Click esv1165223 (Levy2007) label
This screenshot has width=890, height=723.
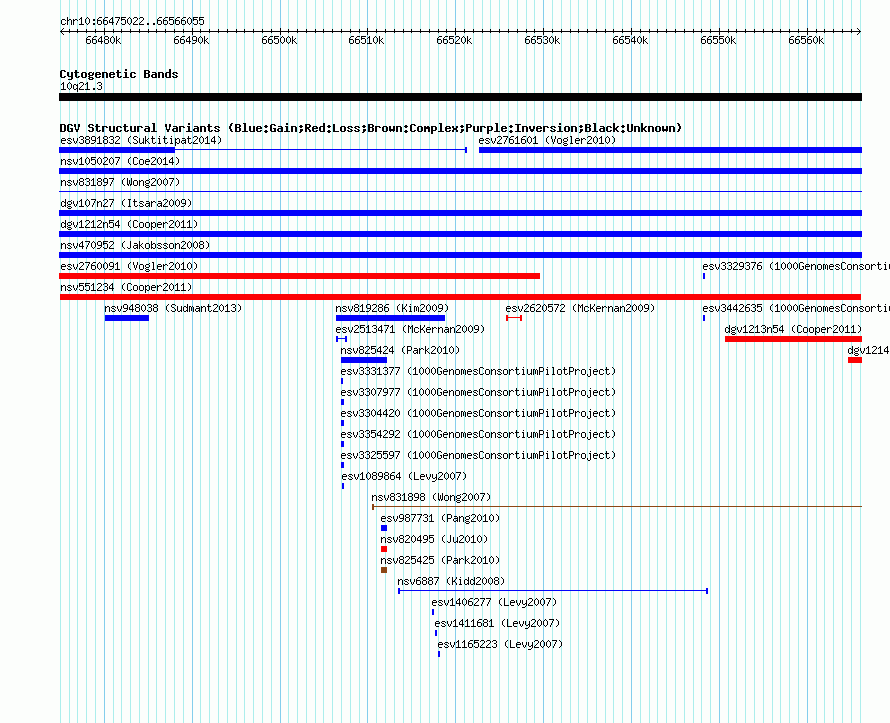pos(500,644)
